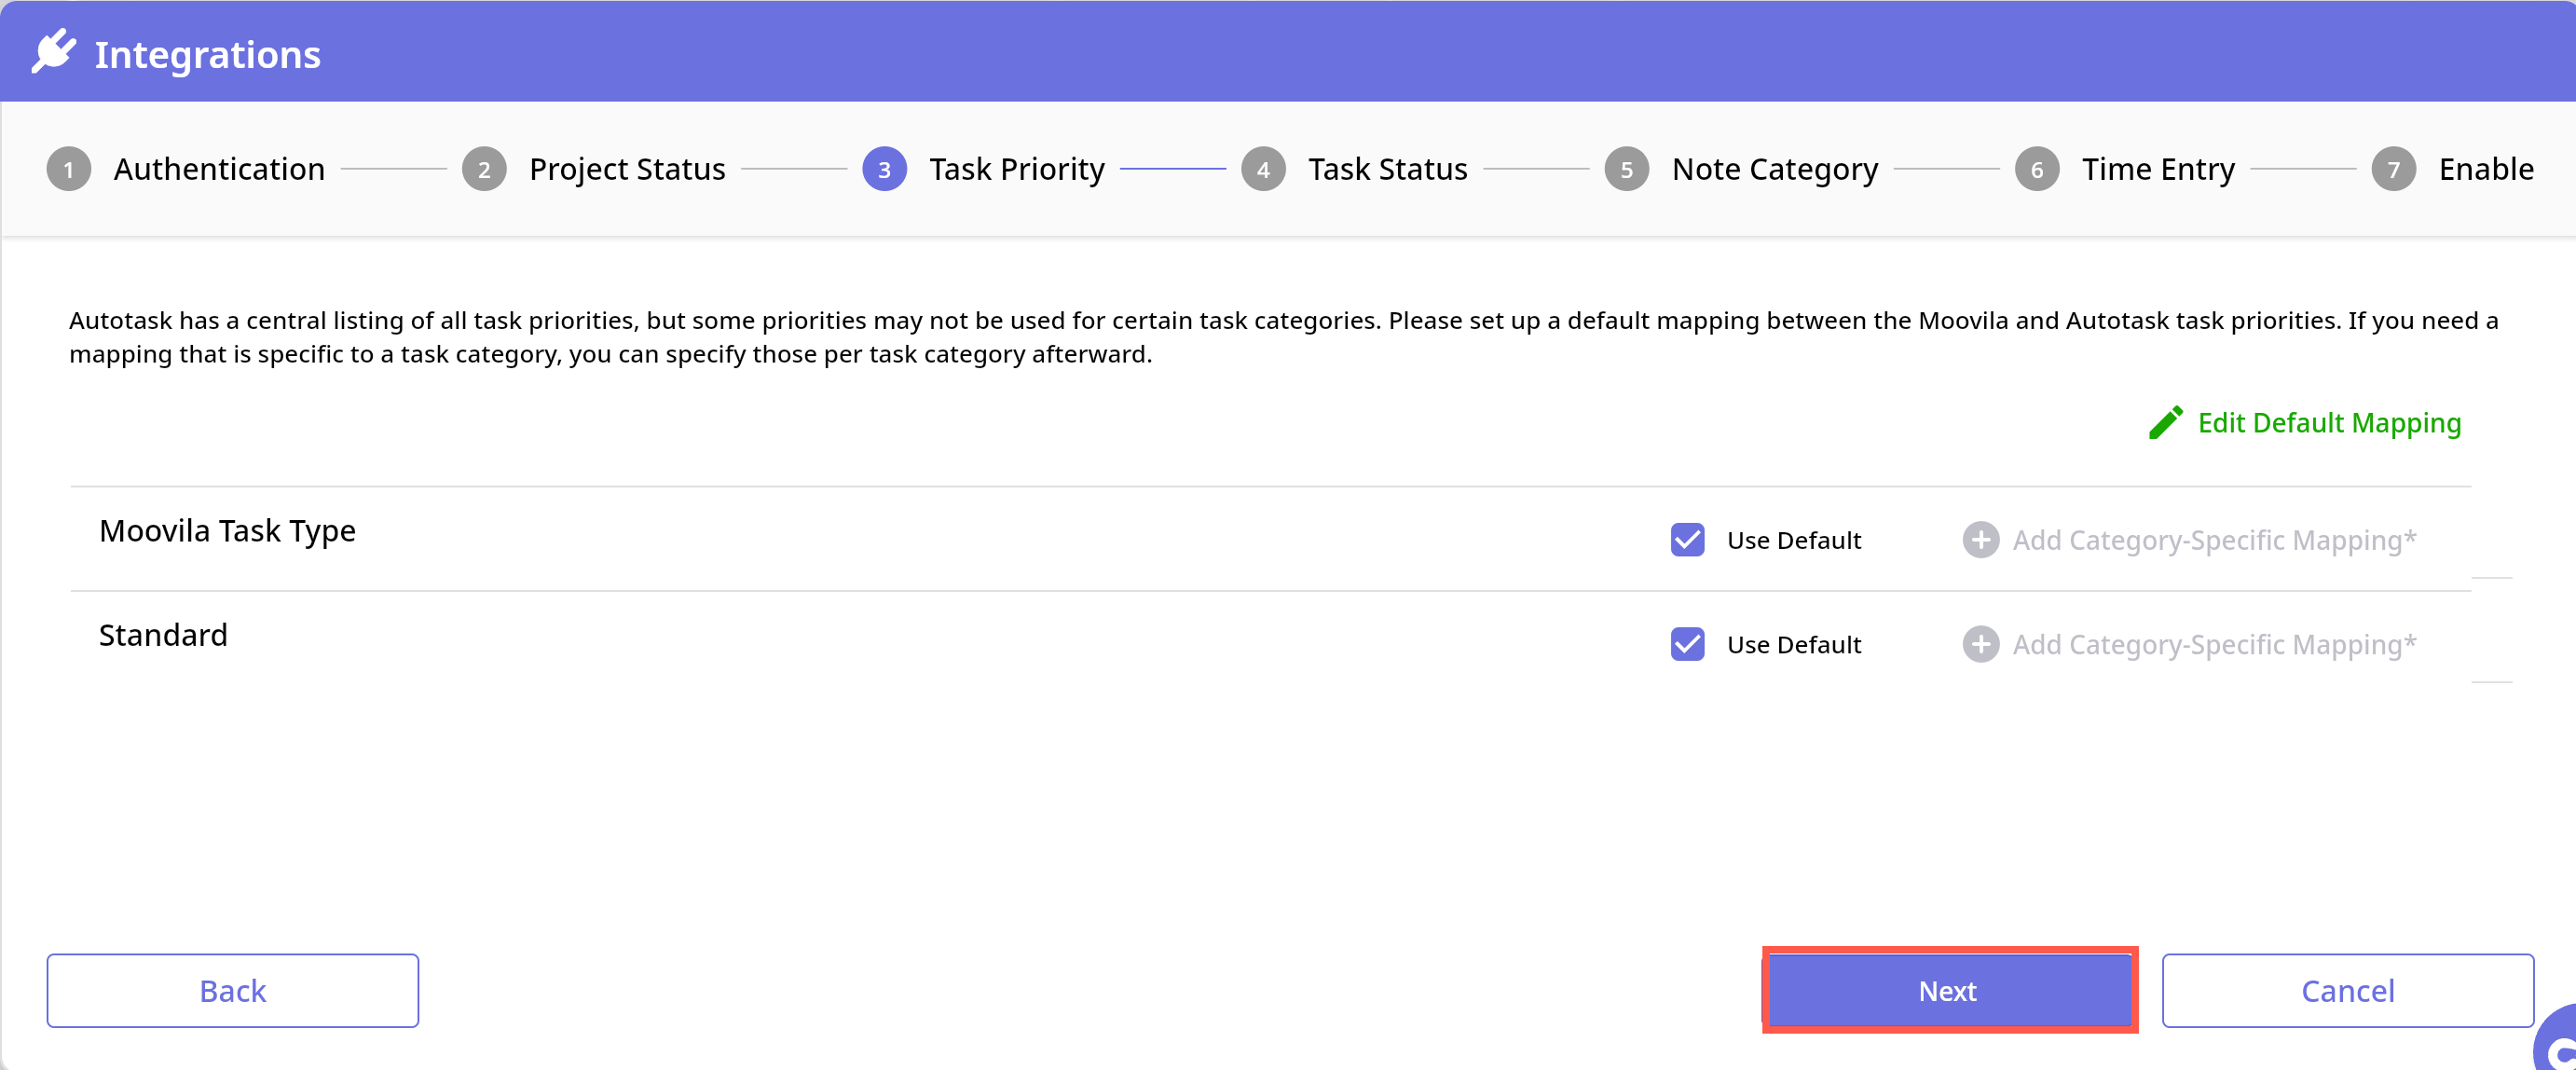This screenshot has width=2576, height=1070.
Task: Click step 6 circle for Time Entry
Action: (2036, 170)
